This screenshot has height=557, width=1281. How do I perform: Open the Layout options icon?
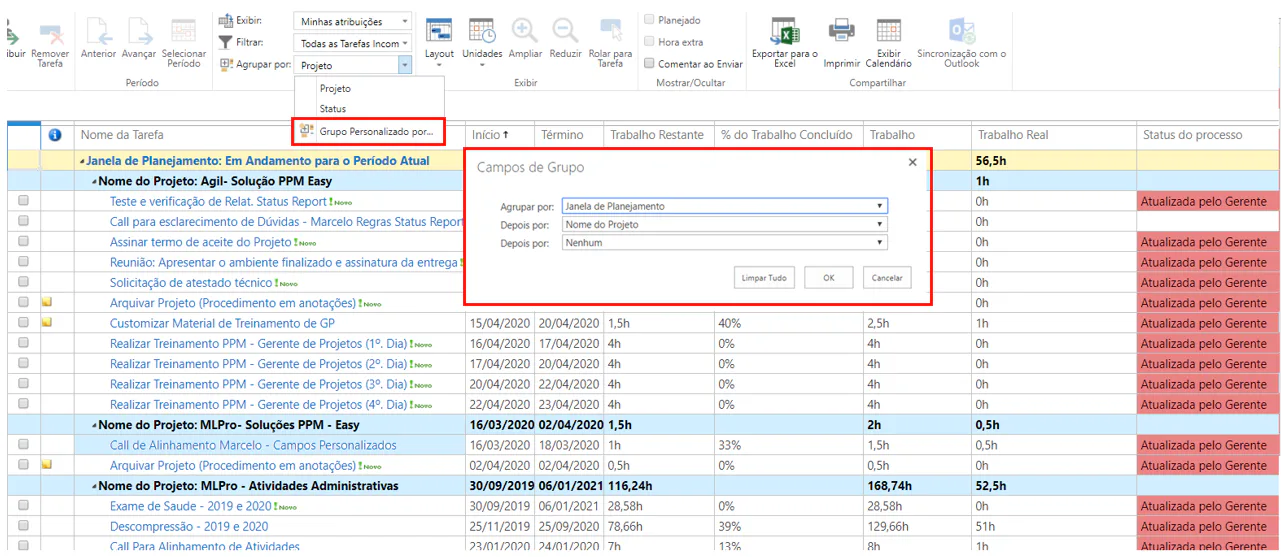[439, 31]
